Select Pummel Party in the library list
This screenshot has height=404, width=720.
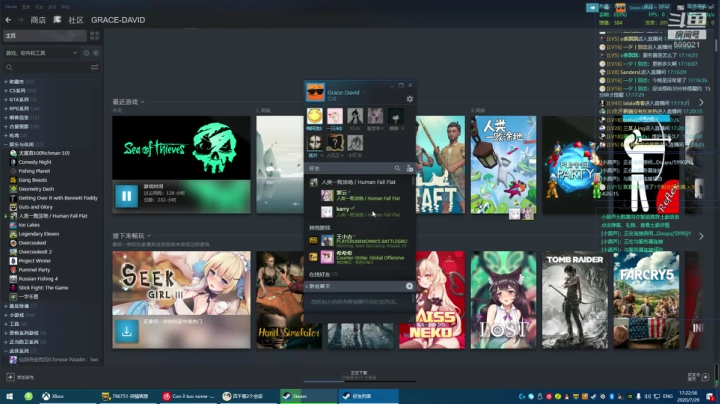tap(34, 270)
